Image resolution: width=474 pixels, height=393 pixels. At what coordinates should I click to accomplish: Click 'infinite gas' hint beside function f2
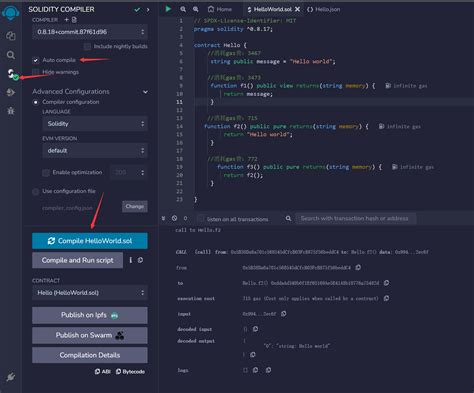400,126
